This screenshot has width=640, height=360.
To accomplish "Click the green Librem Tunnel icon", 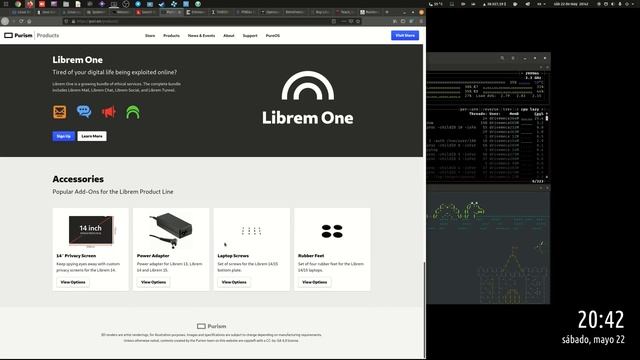I will pyautogui.click(x=133, y=112).
